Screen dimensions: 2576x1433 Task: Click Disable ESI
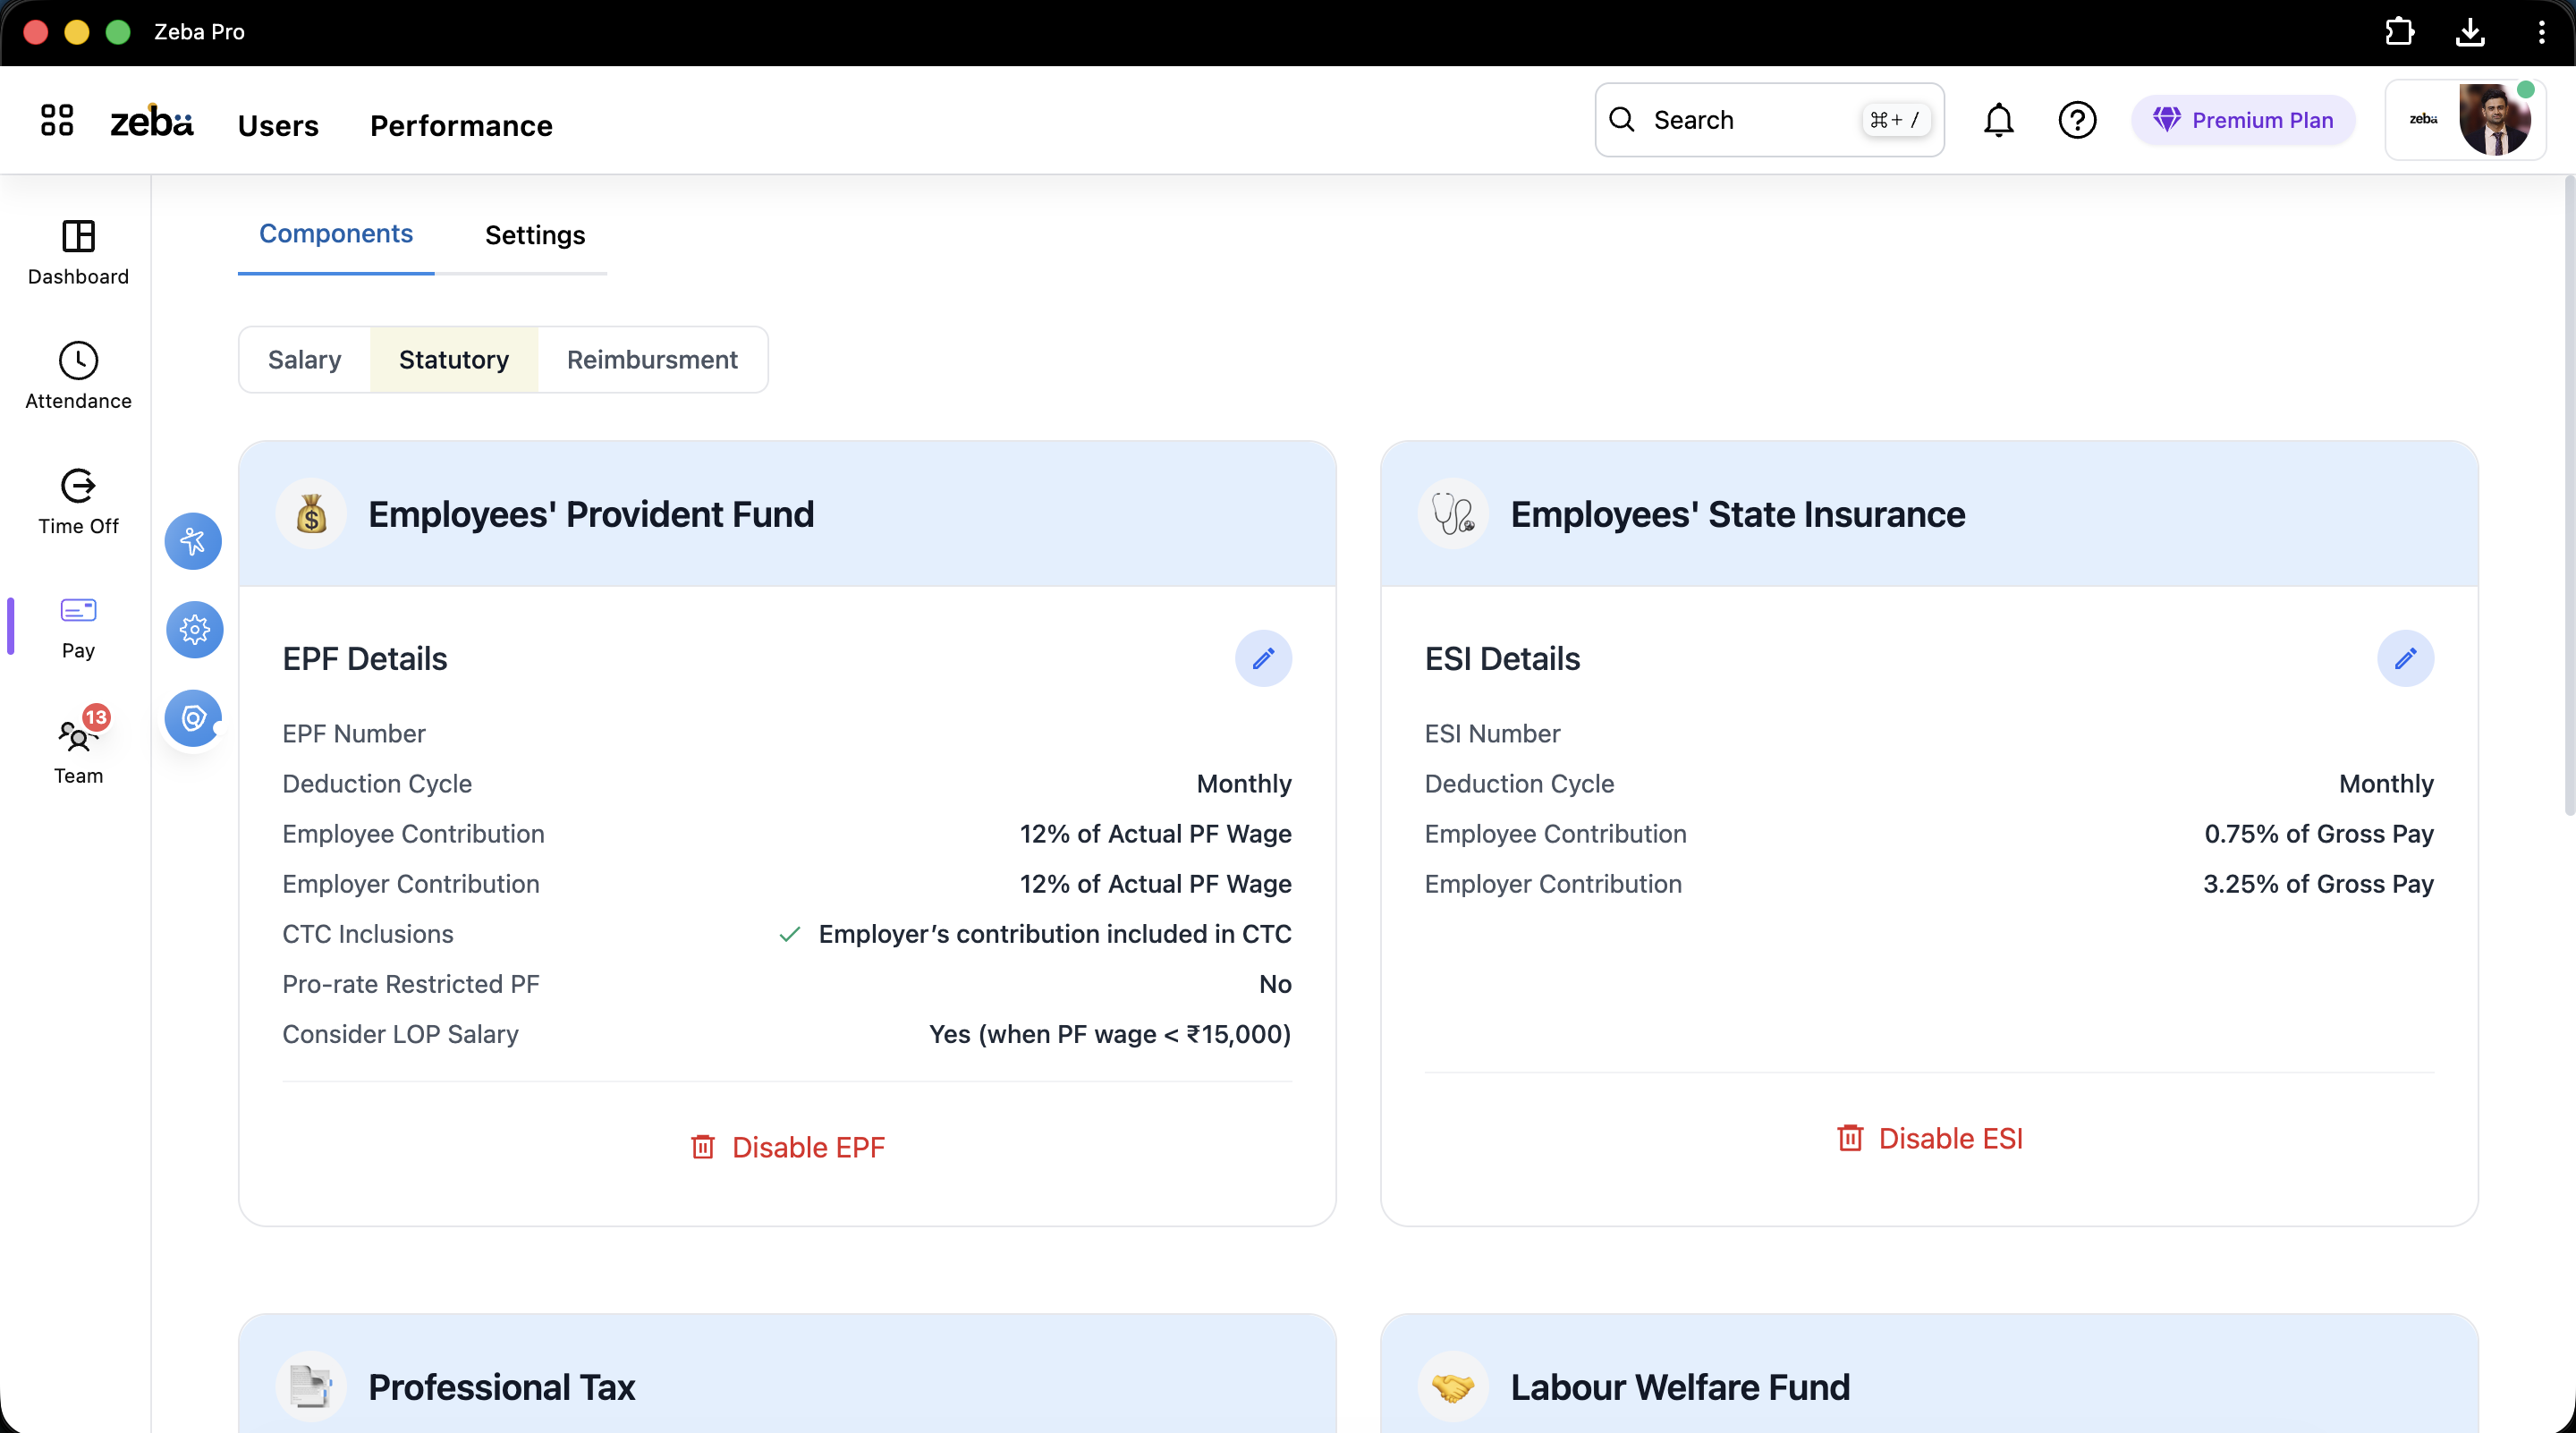coord(1930,1138)
